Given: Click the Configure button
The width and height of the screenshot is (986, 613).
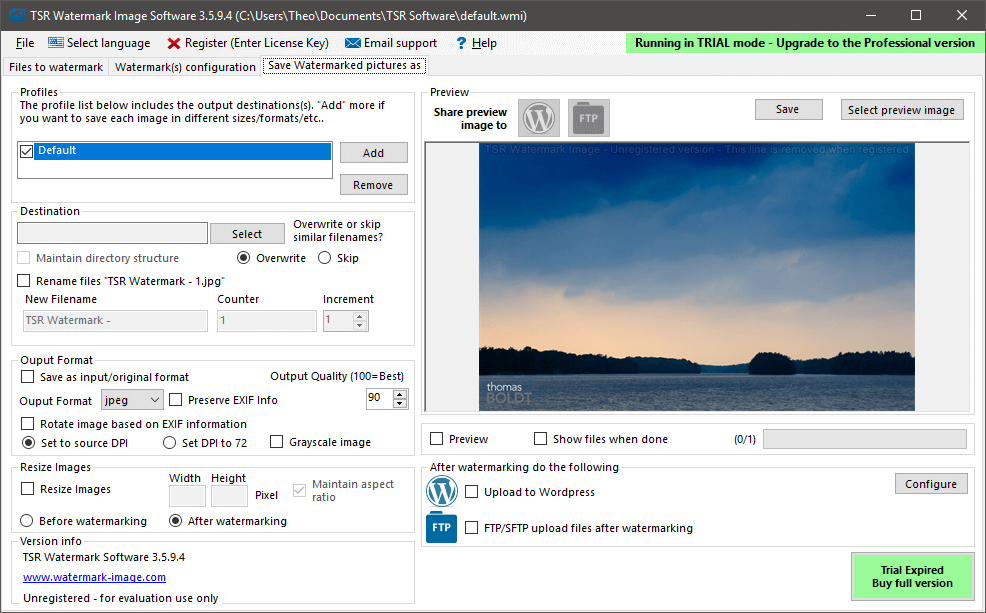Looking at the screenshot, I should [x=931, y=483].
